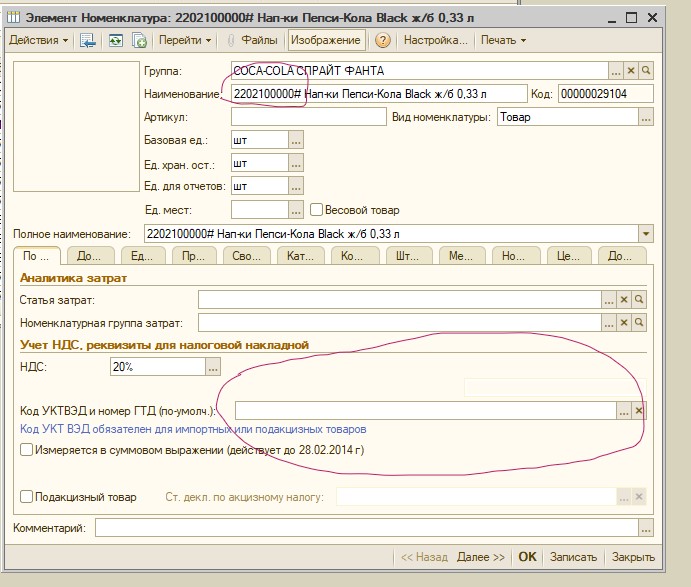The image size is (691, 587).
Task: Click the Код УКТВЭД input field
Action: (x=425, y=411)
